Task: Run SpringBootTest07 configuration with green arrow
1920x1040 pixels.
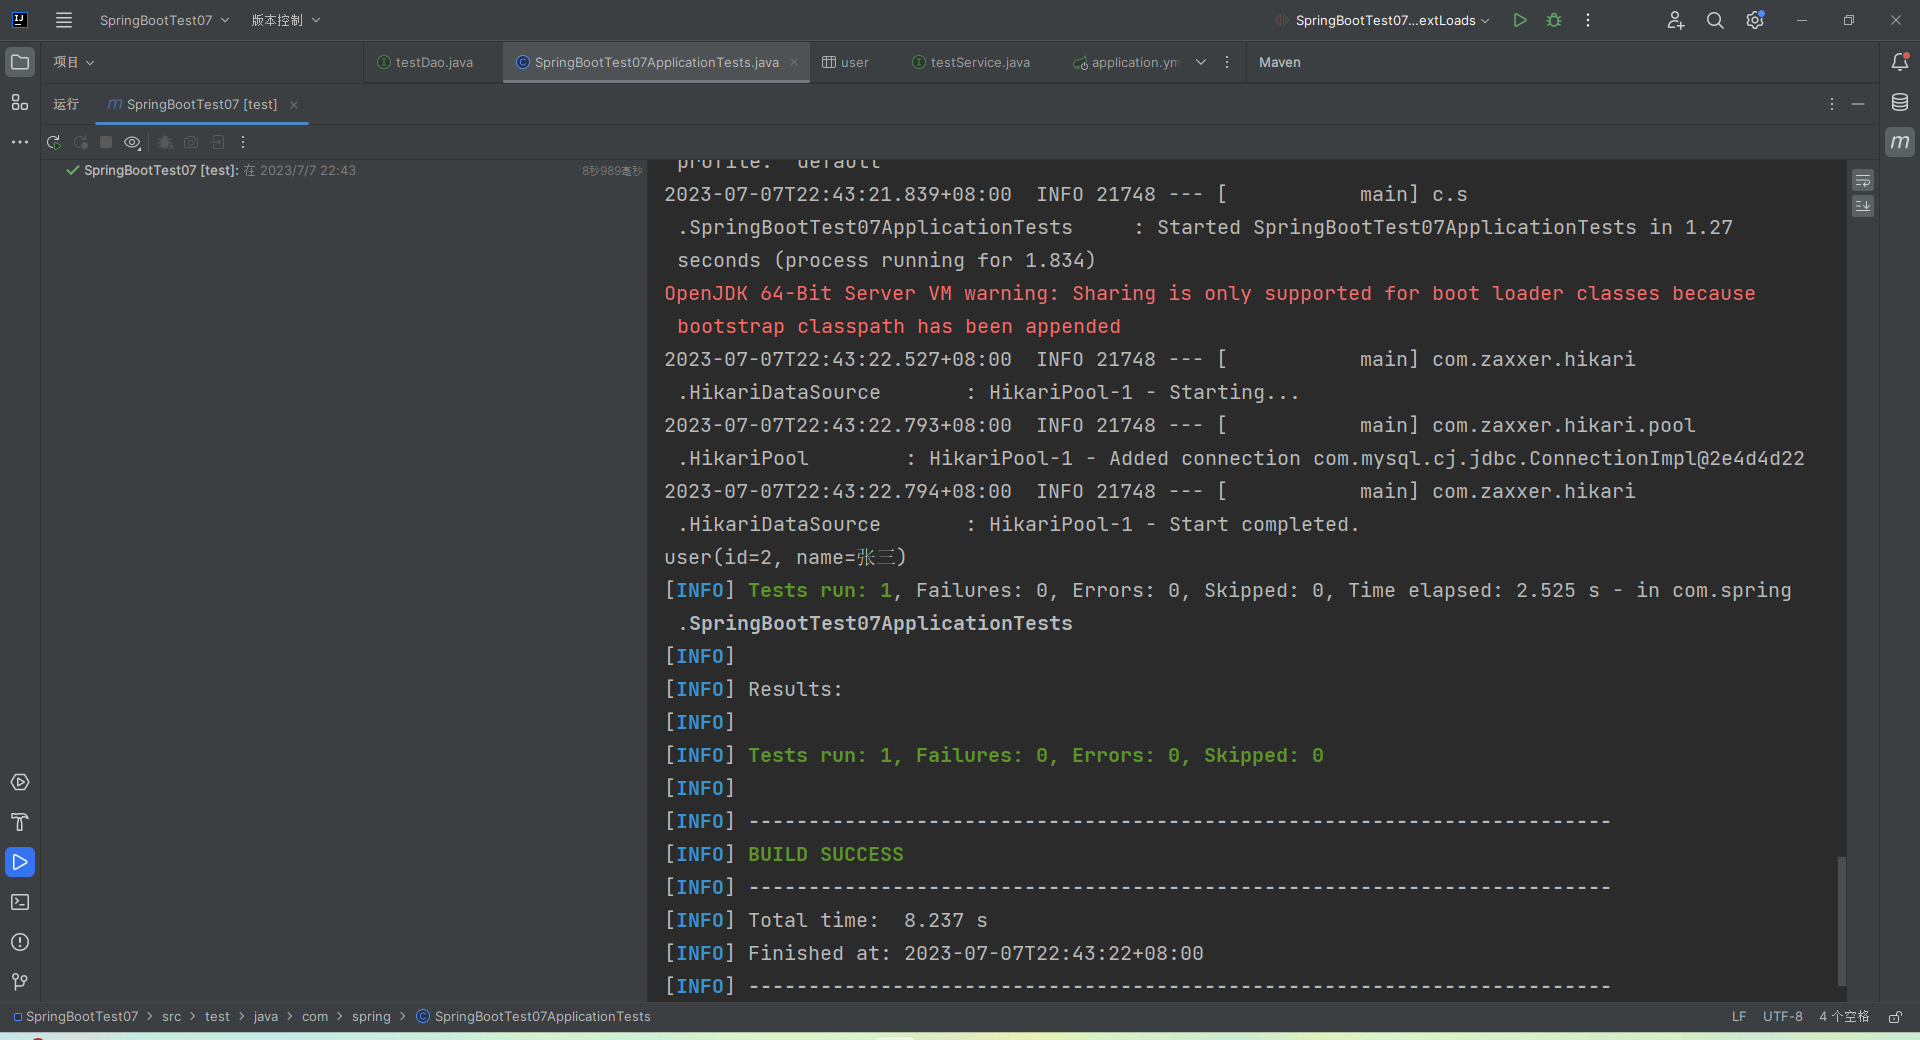Action: tap(1520, 20)
